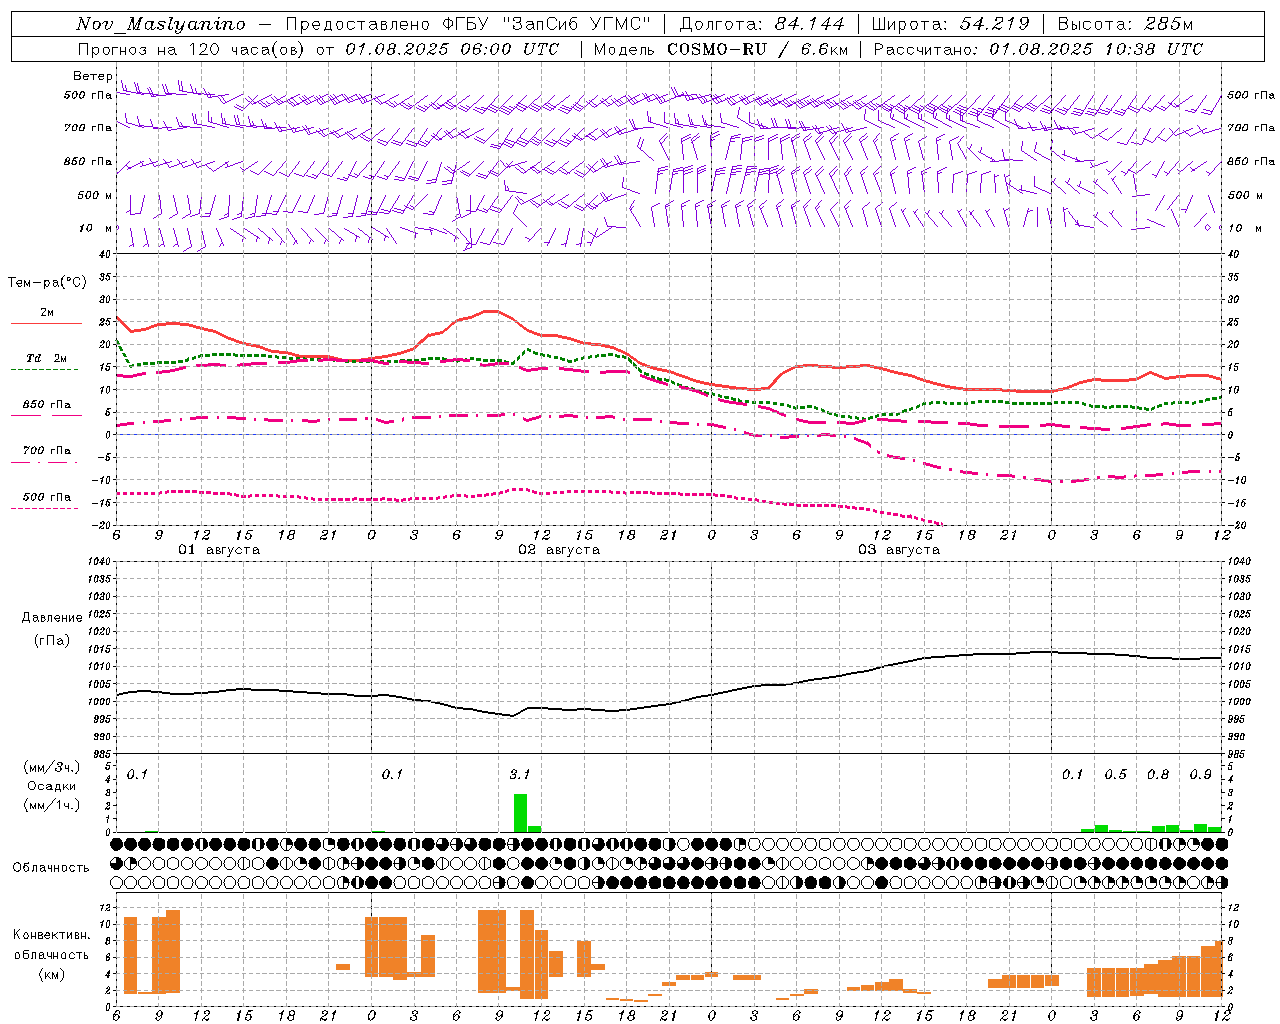Click the (км) unit under облачность label
1280x1024 pixels.
pyautogui.click(x=51, y=974)
